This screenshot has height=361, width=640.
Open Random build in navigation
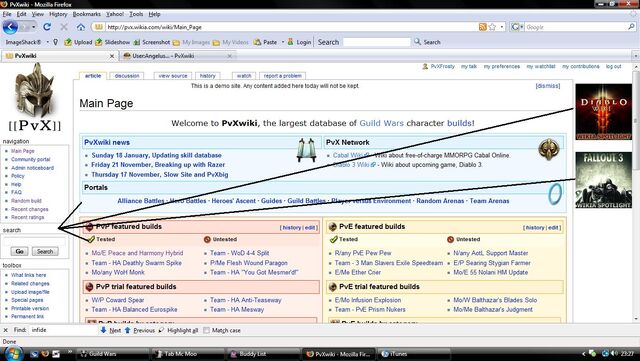(26, 201)
